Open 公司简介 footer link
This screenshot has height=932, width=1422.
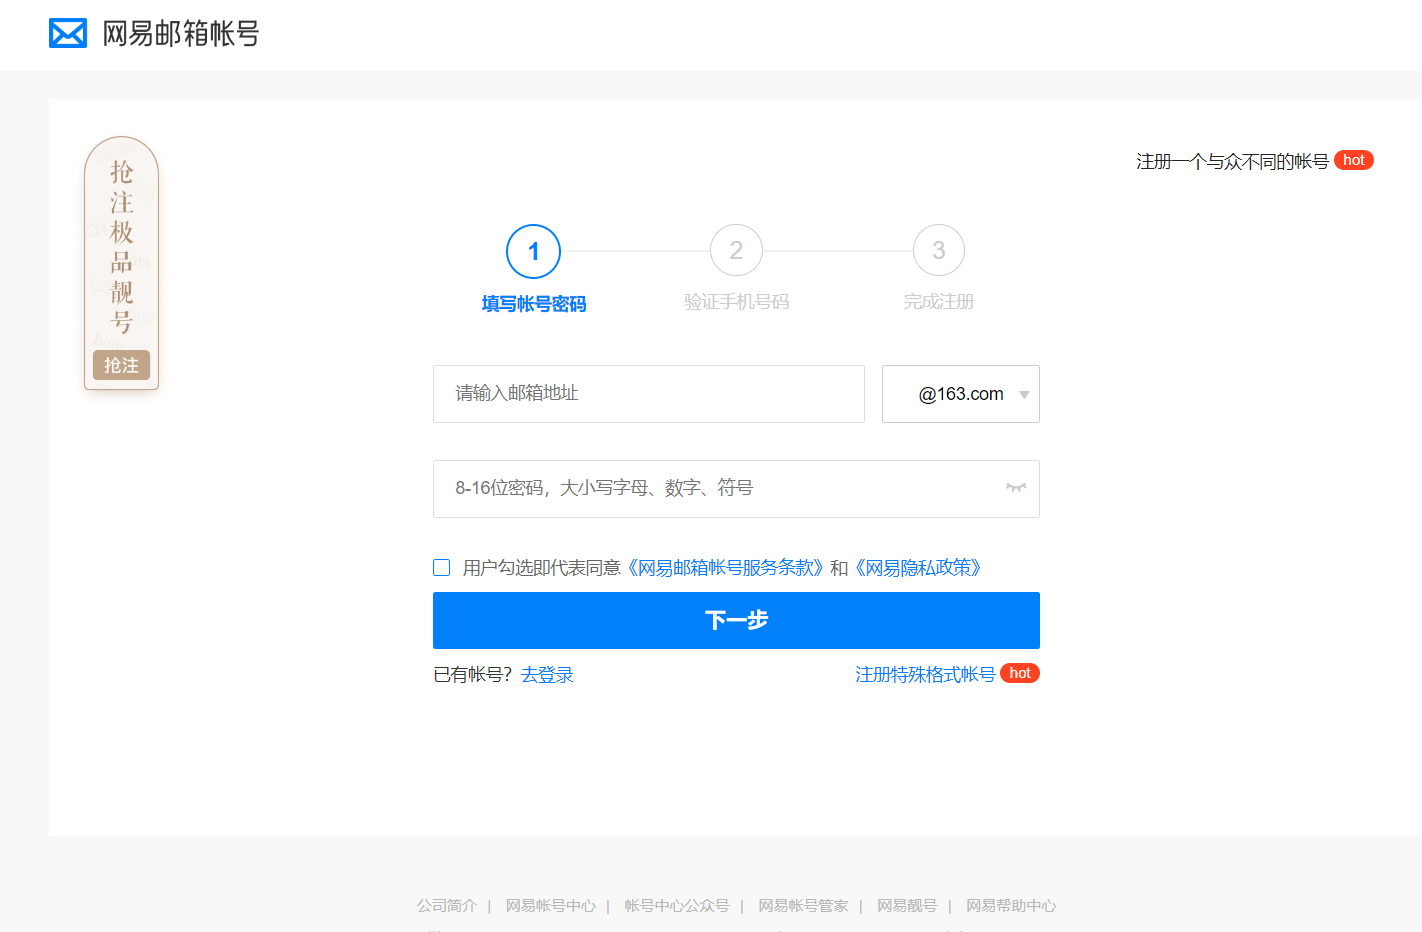447,906
